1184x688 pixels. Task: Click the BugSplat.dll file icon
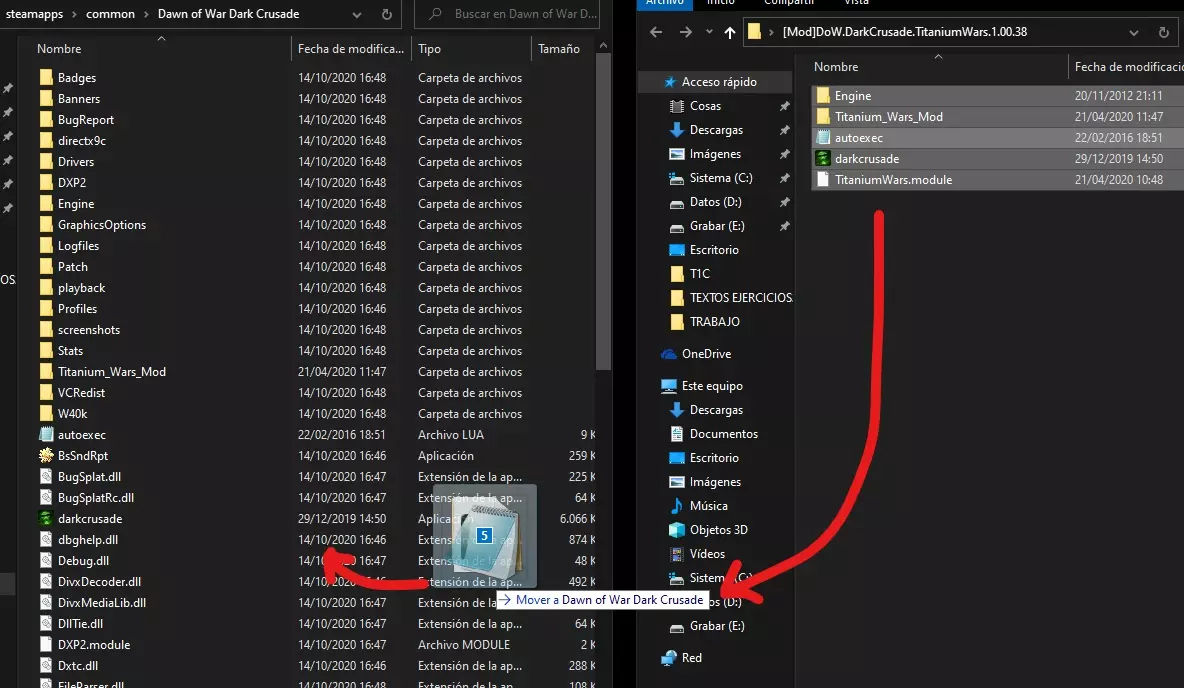(46, 477)
